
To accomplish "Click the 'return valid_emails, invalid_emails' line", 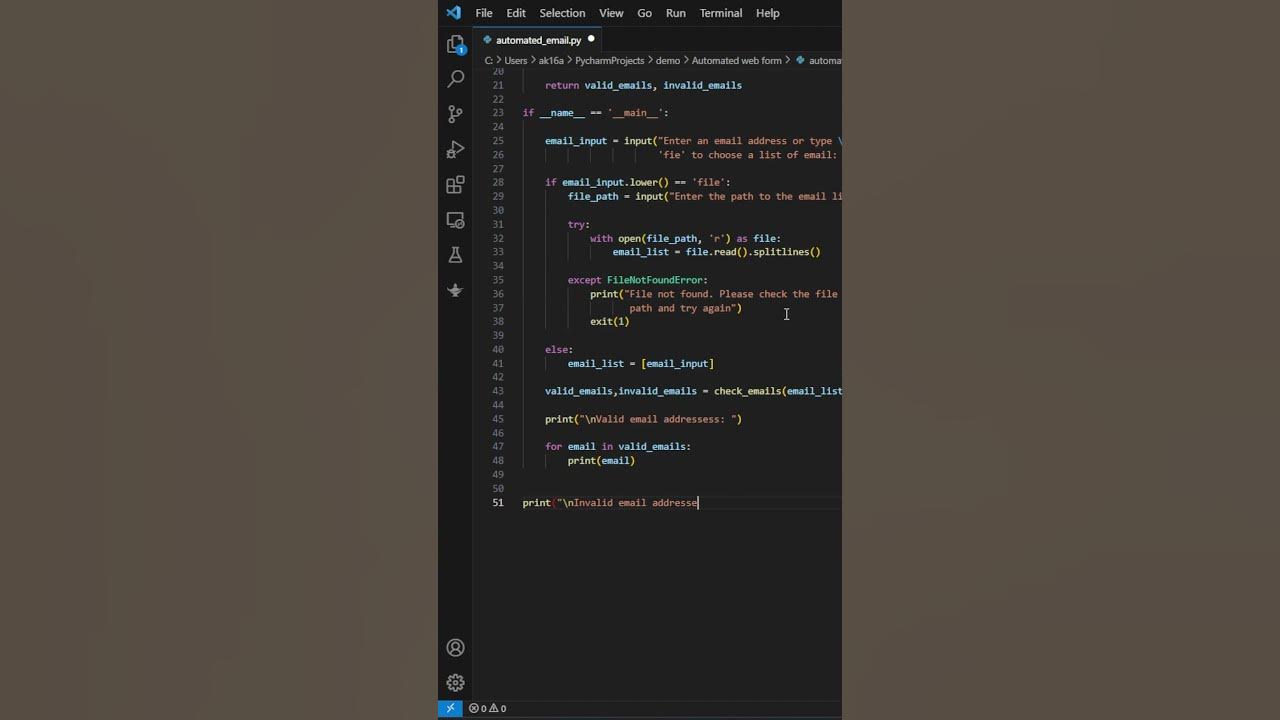I will pos(643,85).
